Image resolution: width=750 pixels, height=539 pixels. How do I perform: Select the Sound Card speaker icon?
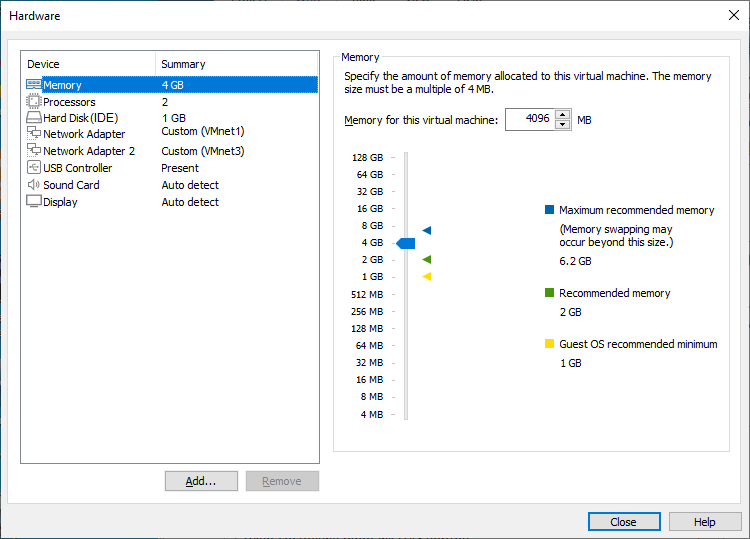[34, 185]
